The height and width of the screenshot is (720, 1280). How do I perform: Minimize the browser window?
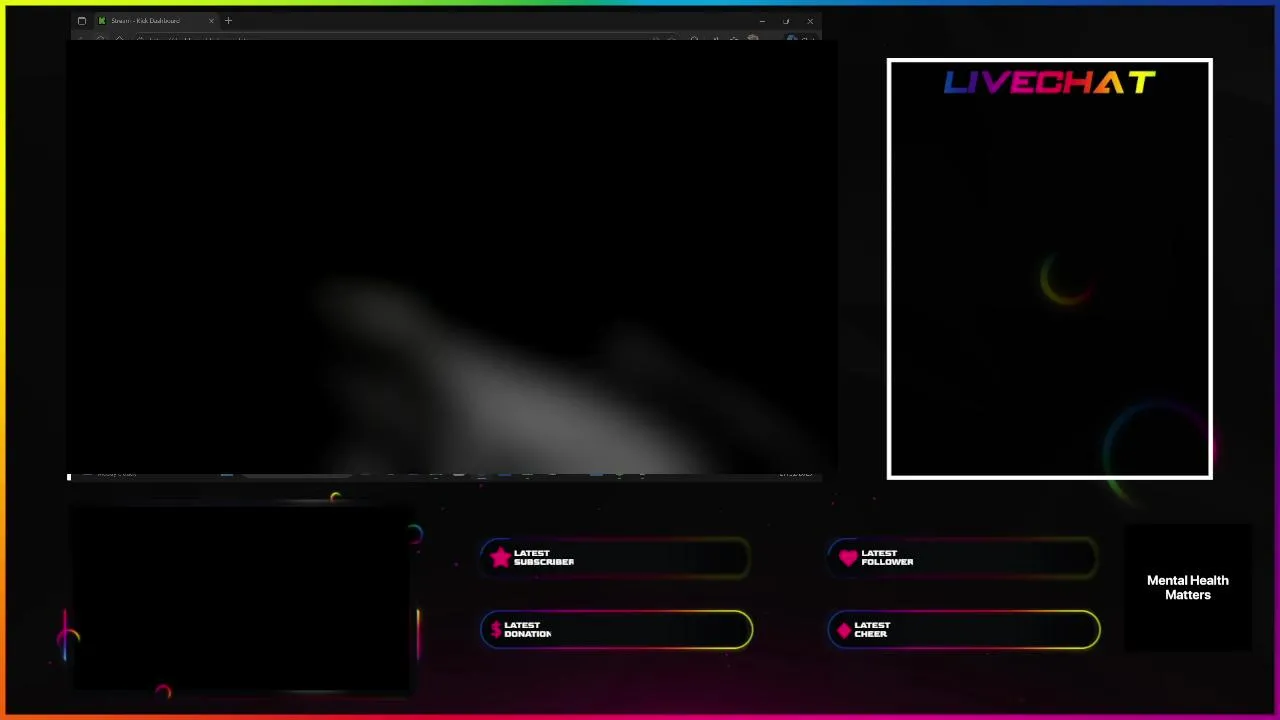tap(762, 21)
